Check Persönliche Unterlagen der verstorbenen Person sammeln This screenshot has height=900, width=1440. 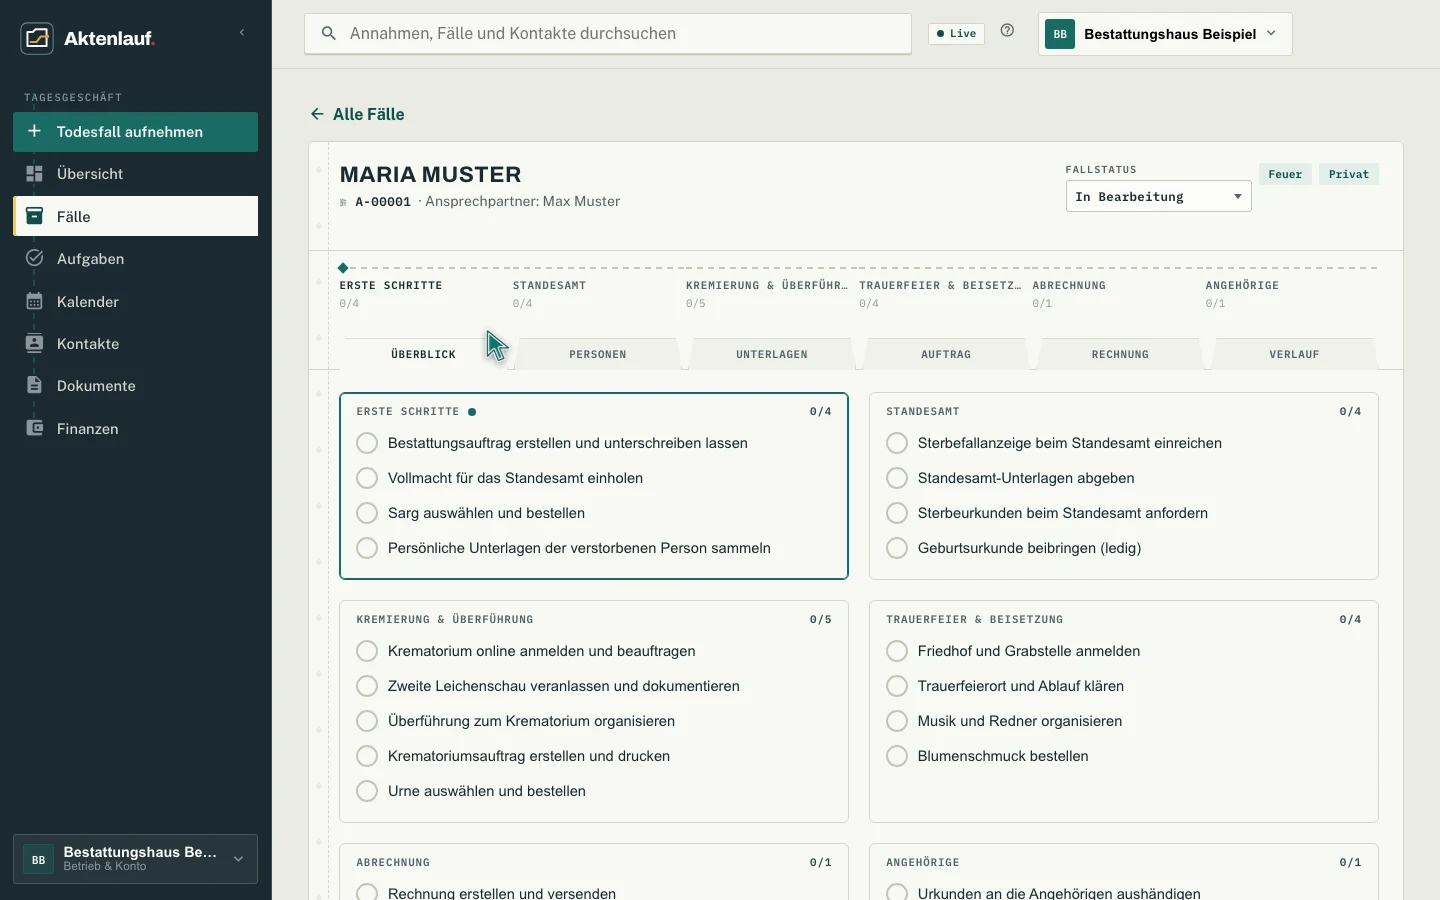coord(367,548)
